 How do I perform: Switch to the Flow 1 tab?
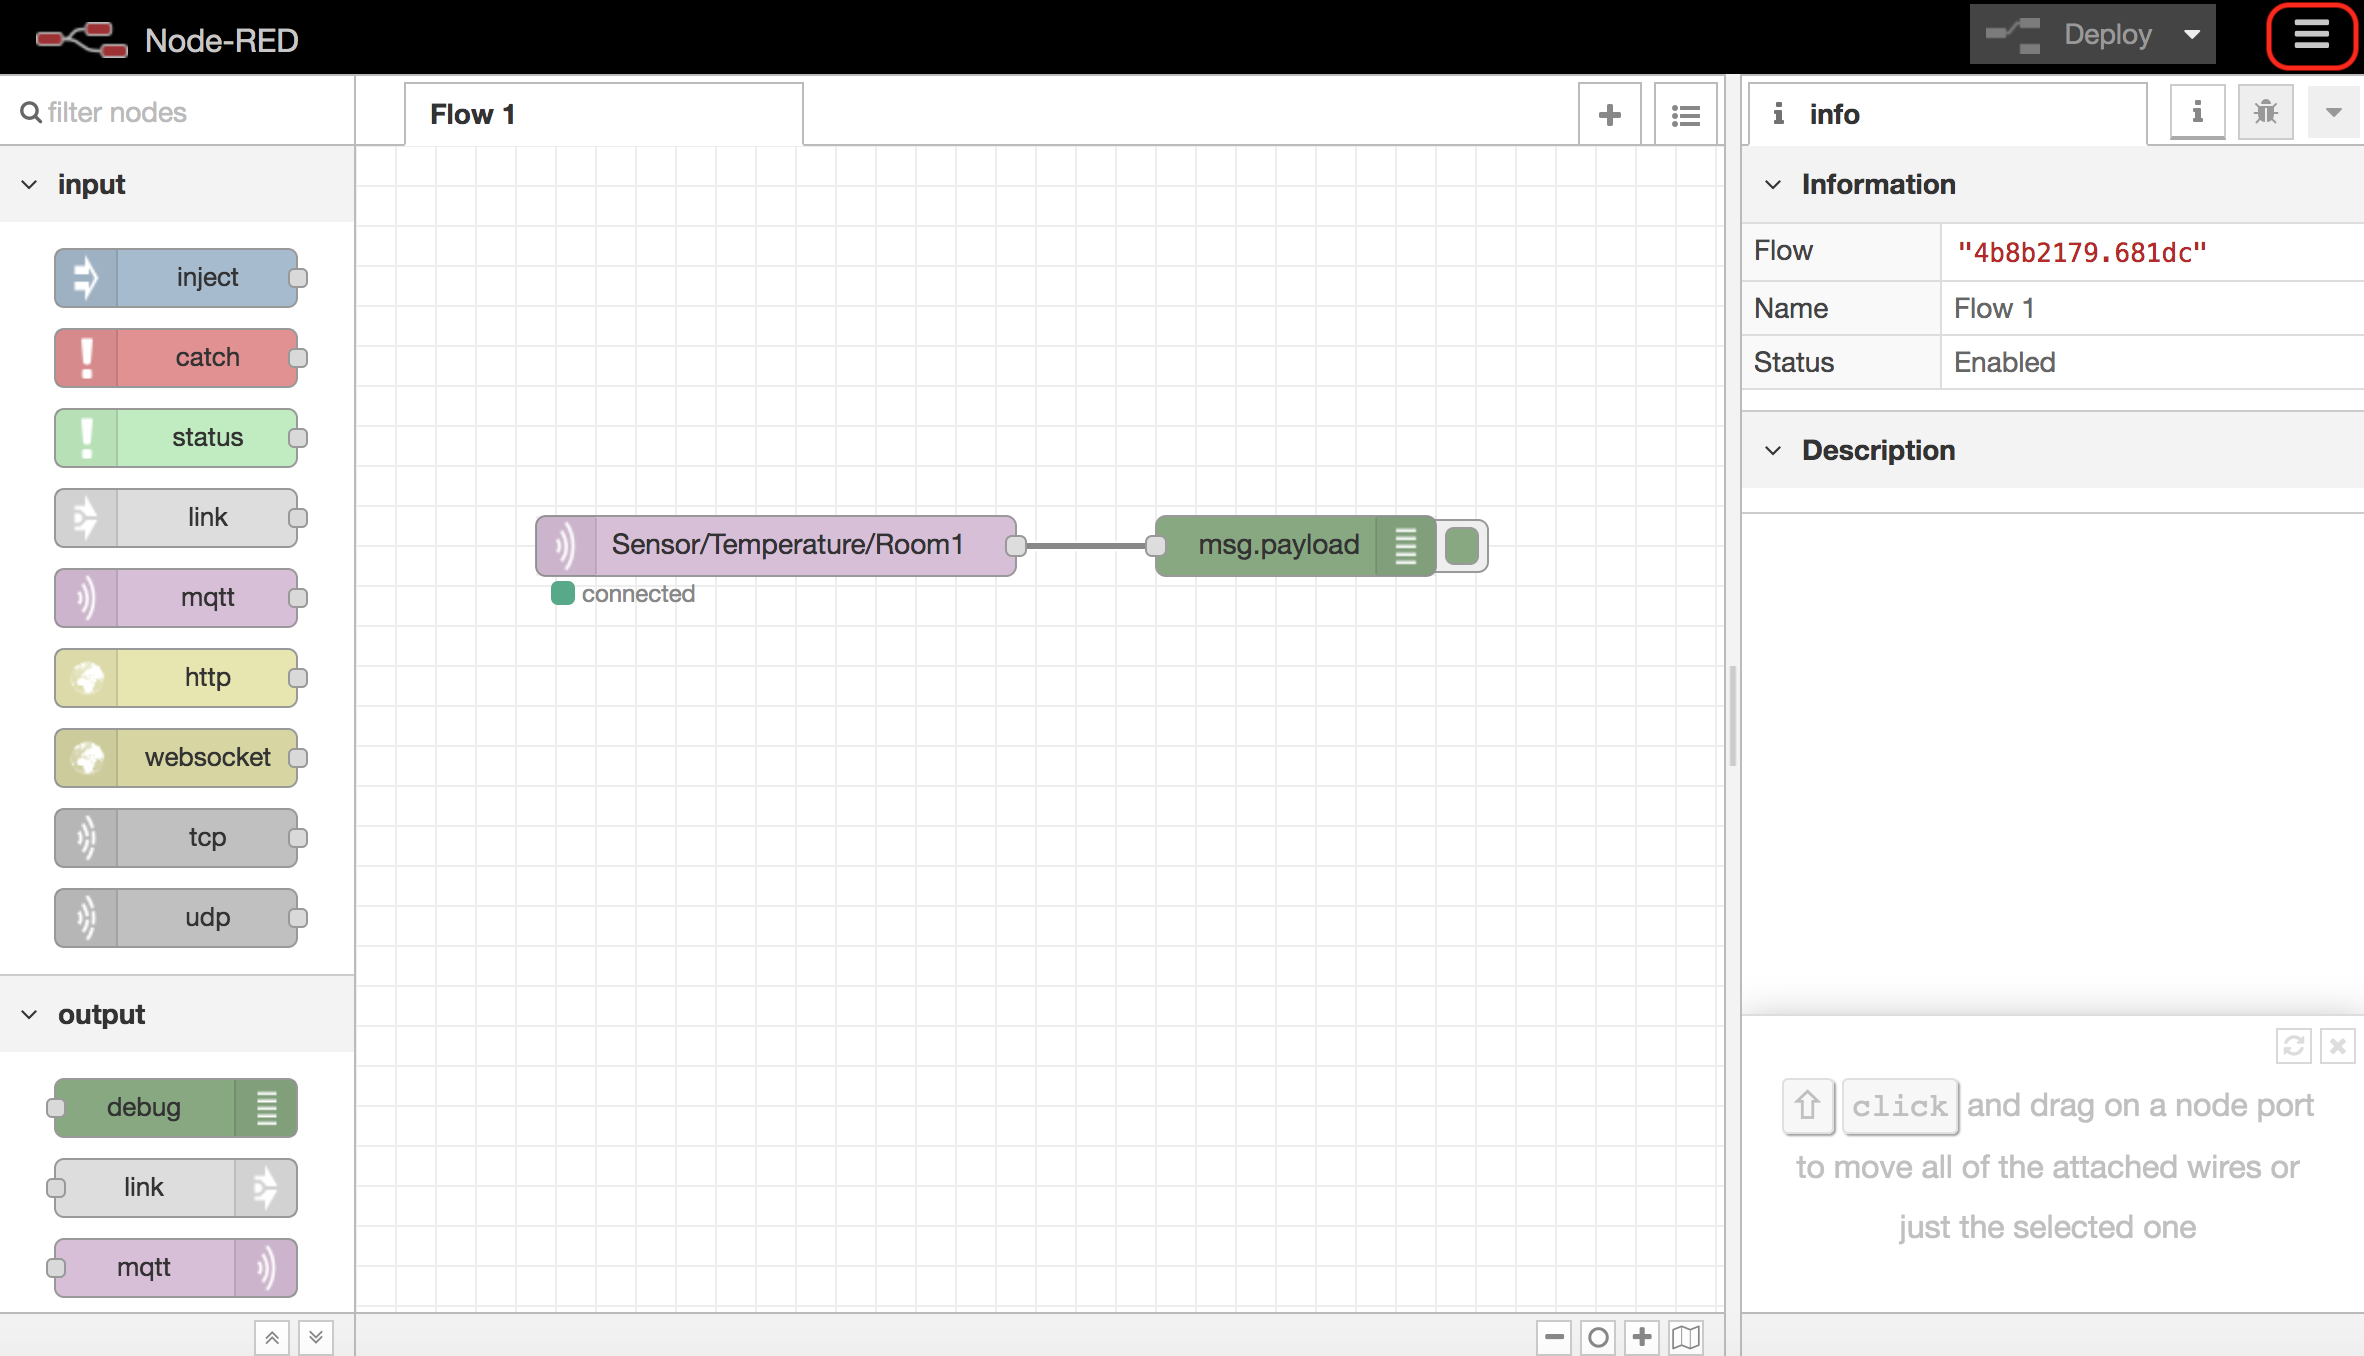coord(603,114)
